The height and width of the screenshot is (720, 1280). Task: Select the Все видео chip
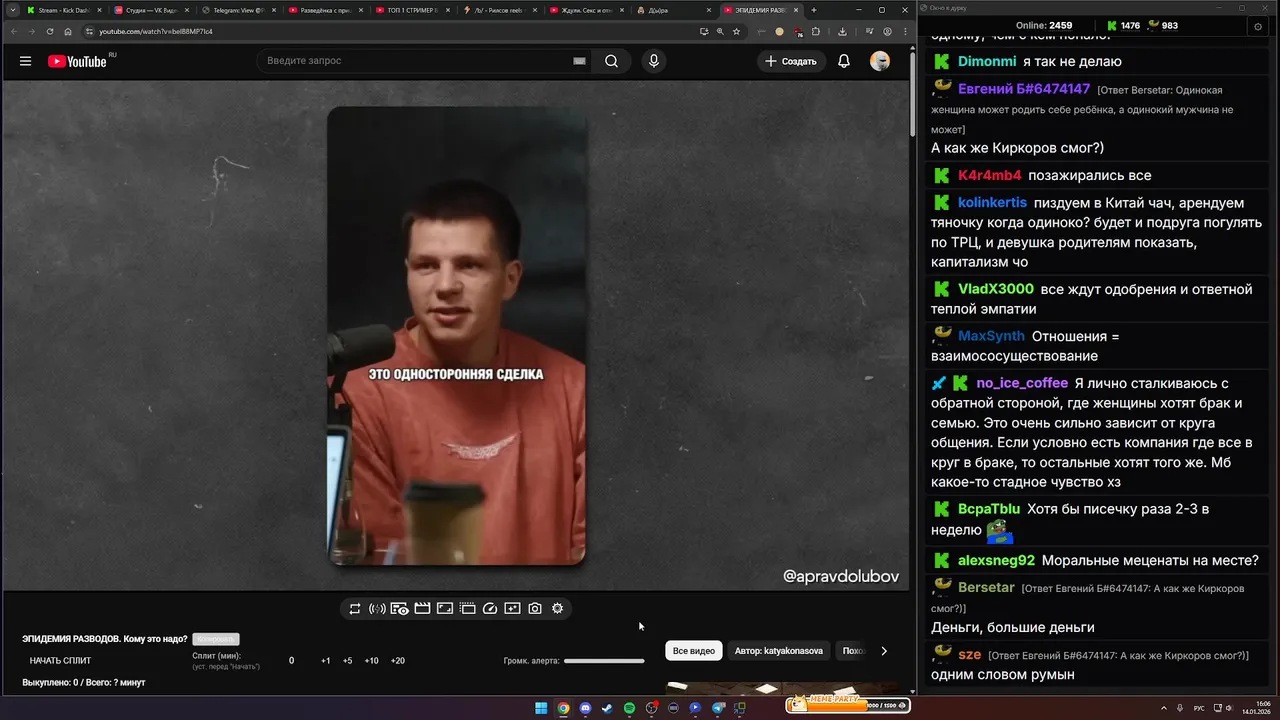pyautogui.click(x=694, y=651)
